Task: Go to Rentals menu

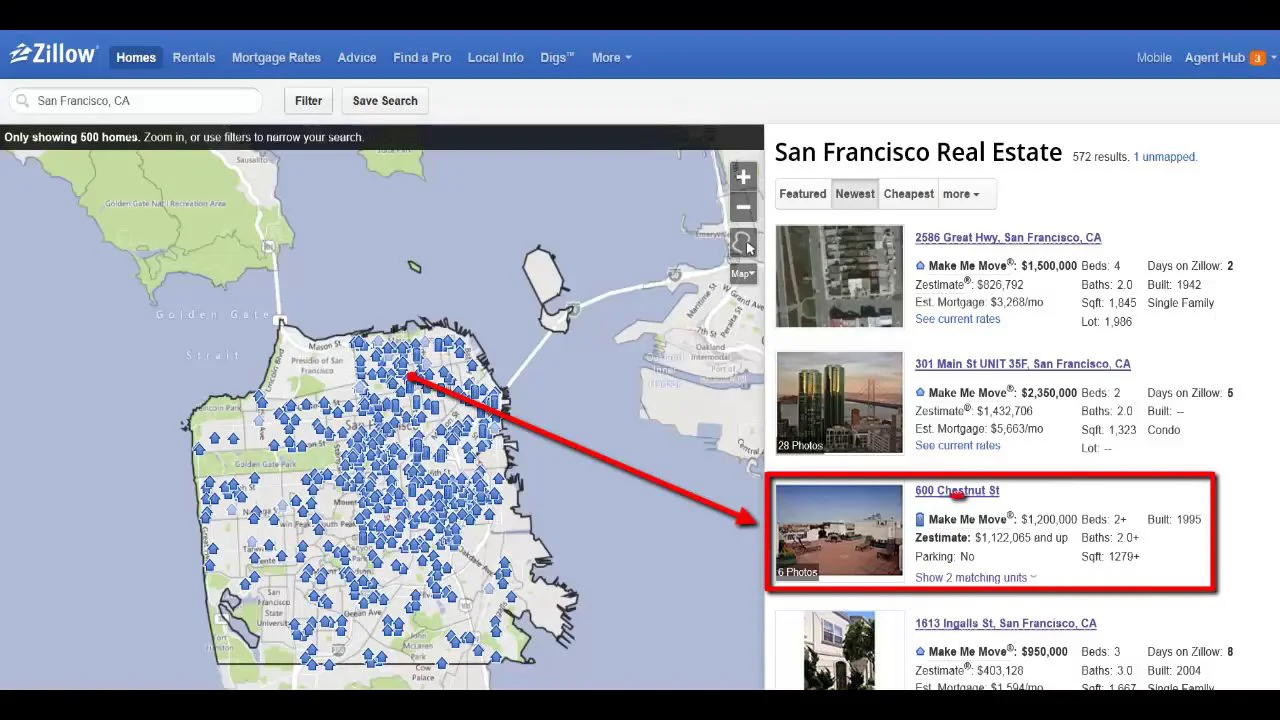Action: 194,58
